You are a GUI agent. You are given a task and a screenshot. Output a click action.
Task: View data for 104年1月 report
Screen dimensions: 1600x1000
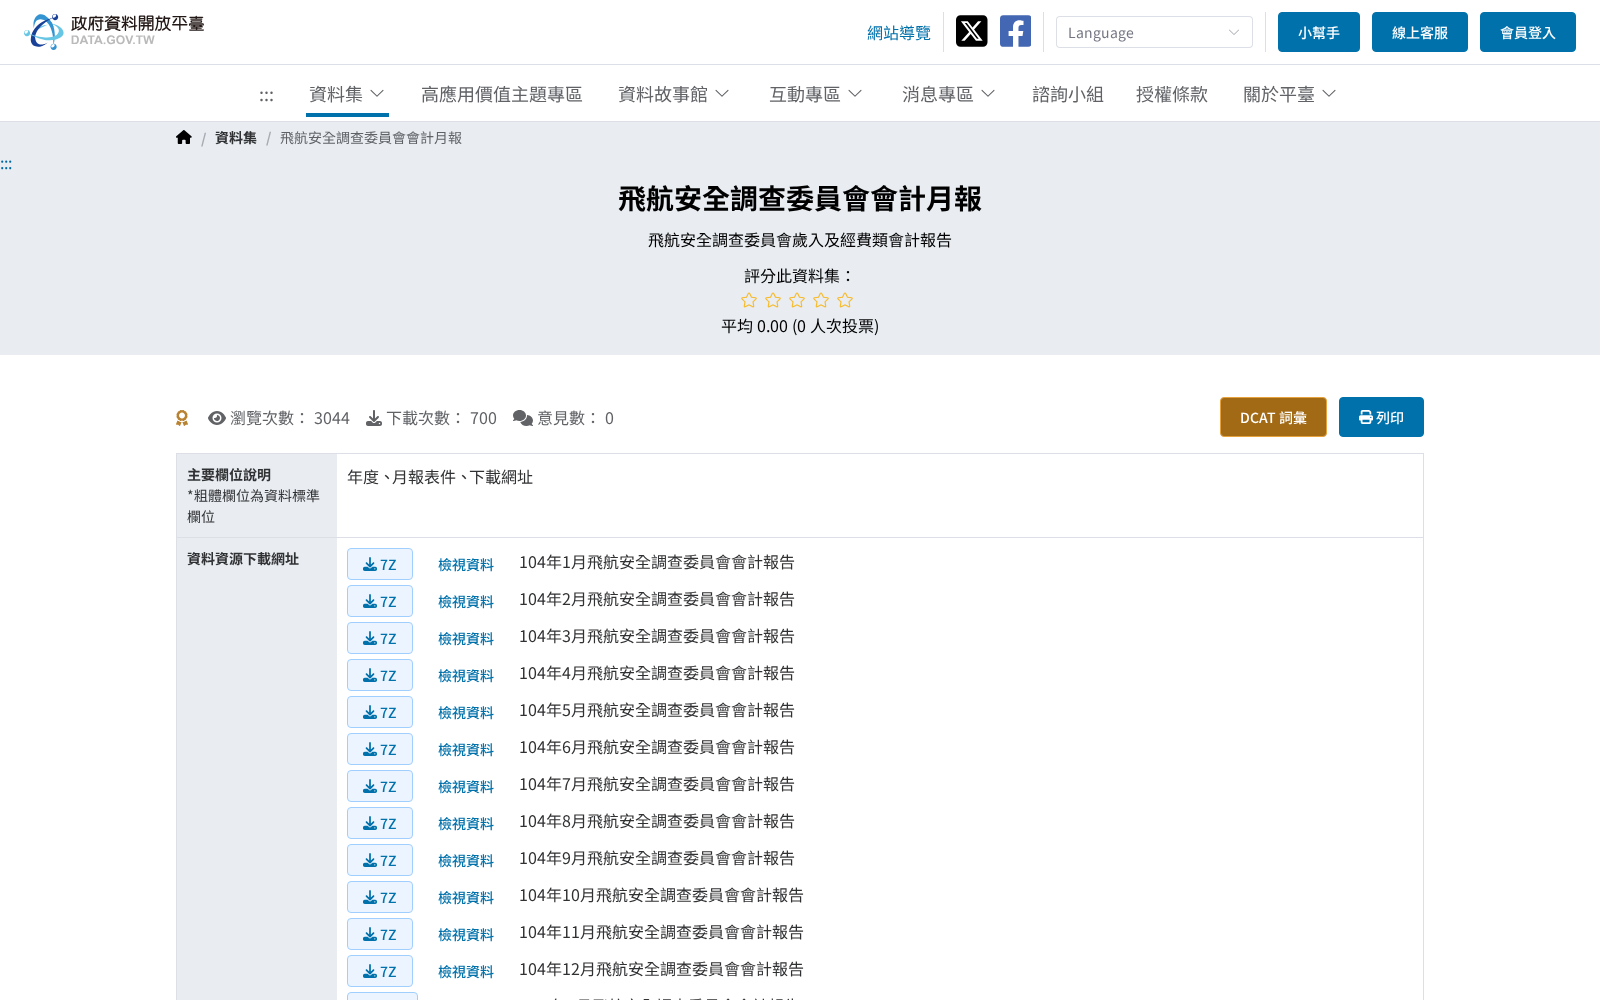tap(466, 565)
